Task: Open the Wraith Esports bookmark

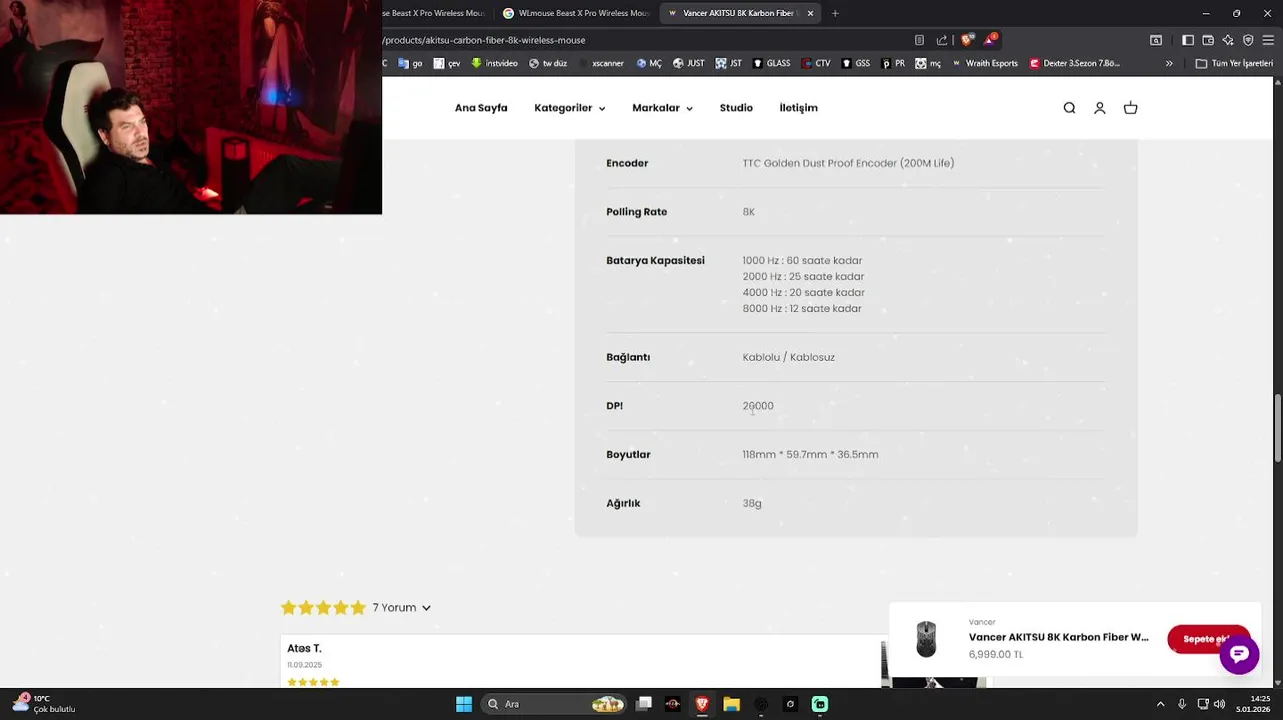Action: (x=985, y=63)
